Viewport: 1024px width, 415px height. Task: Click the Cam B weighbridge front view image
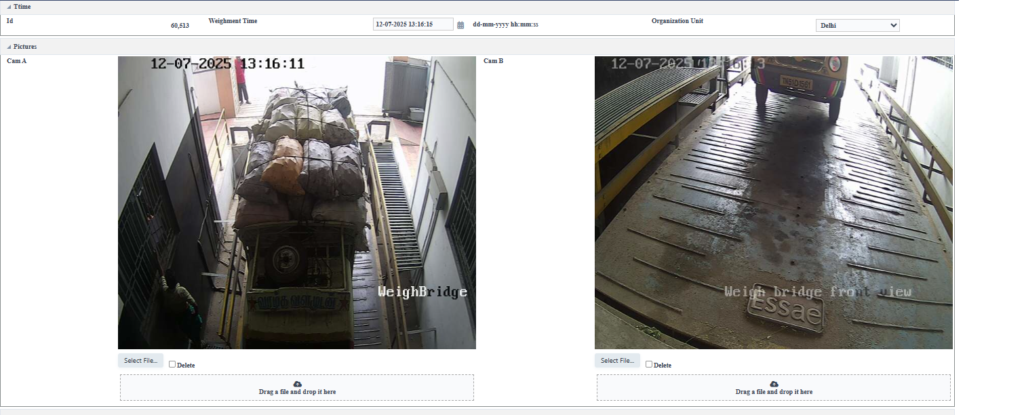click(x=773, y=202)
